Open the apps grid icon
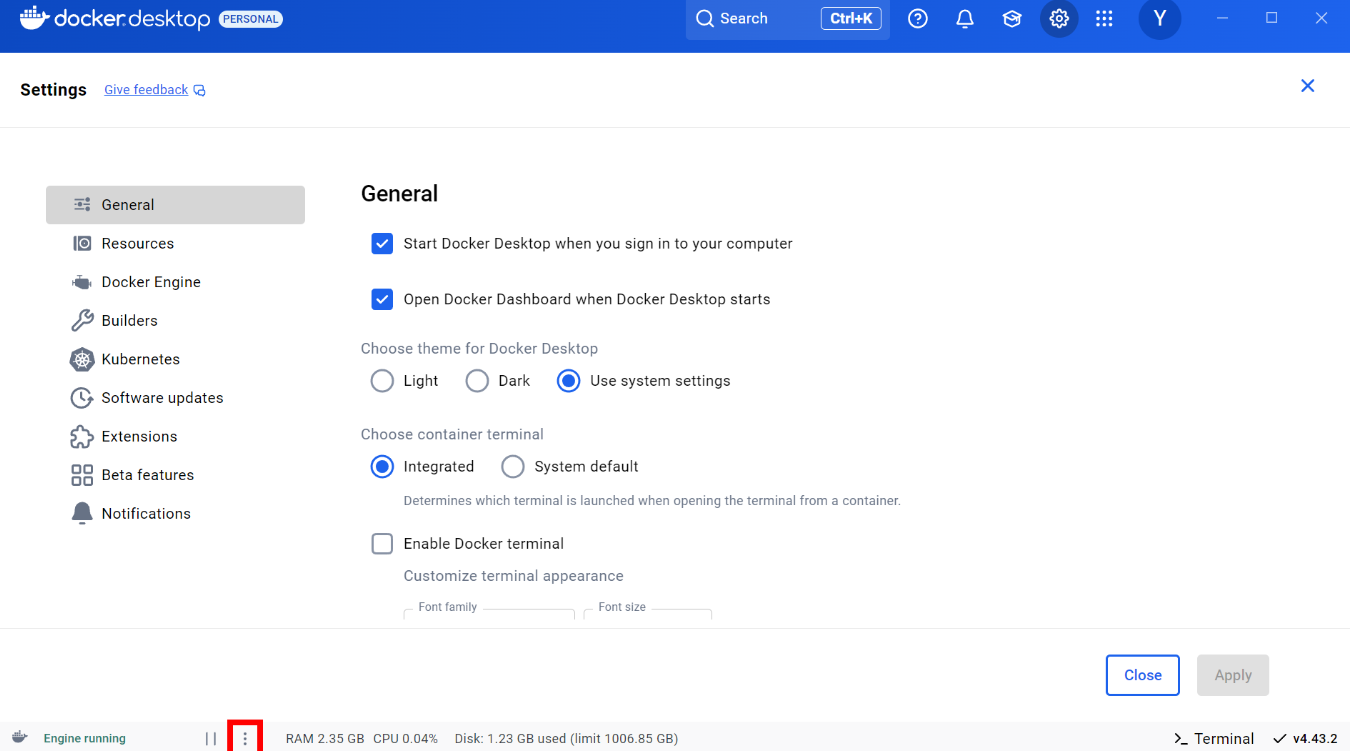 tap(1104, 19)
